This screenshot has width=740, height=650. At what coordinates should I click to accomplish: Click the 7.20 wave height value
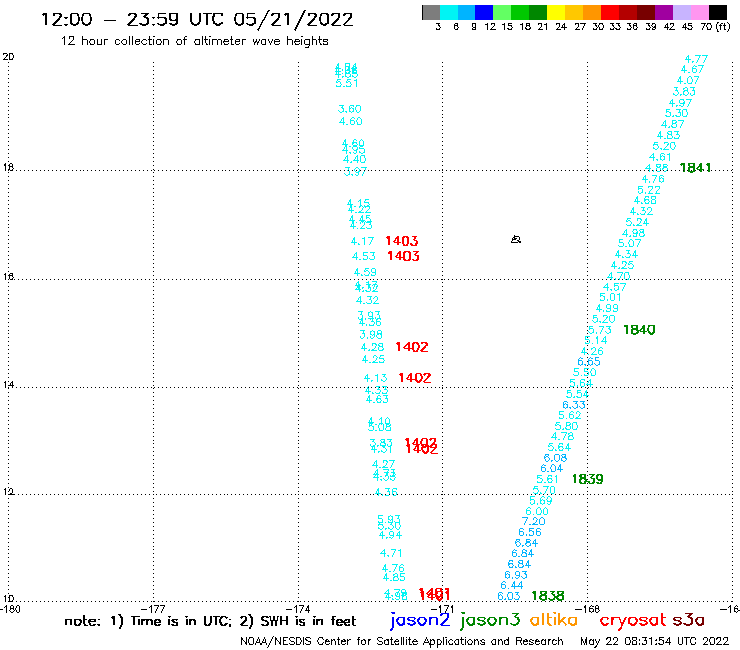click(533, 522)
